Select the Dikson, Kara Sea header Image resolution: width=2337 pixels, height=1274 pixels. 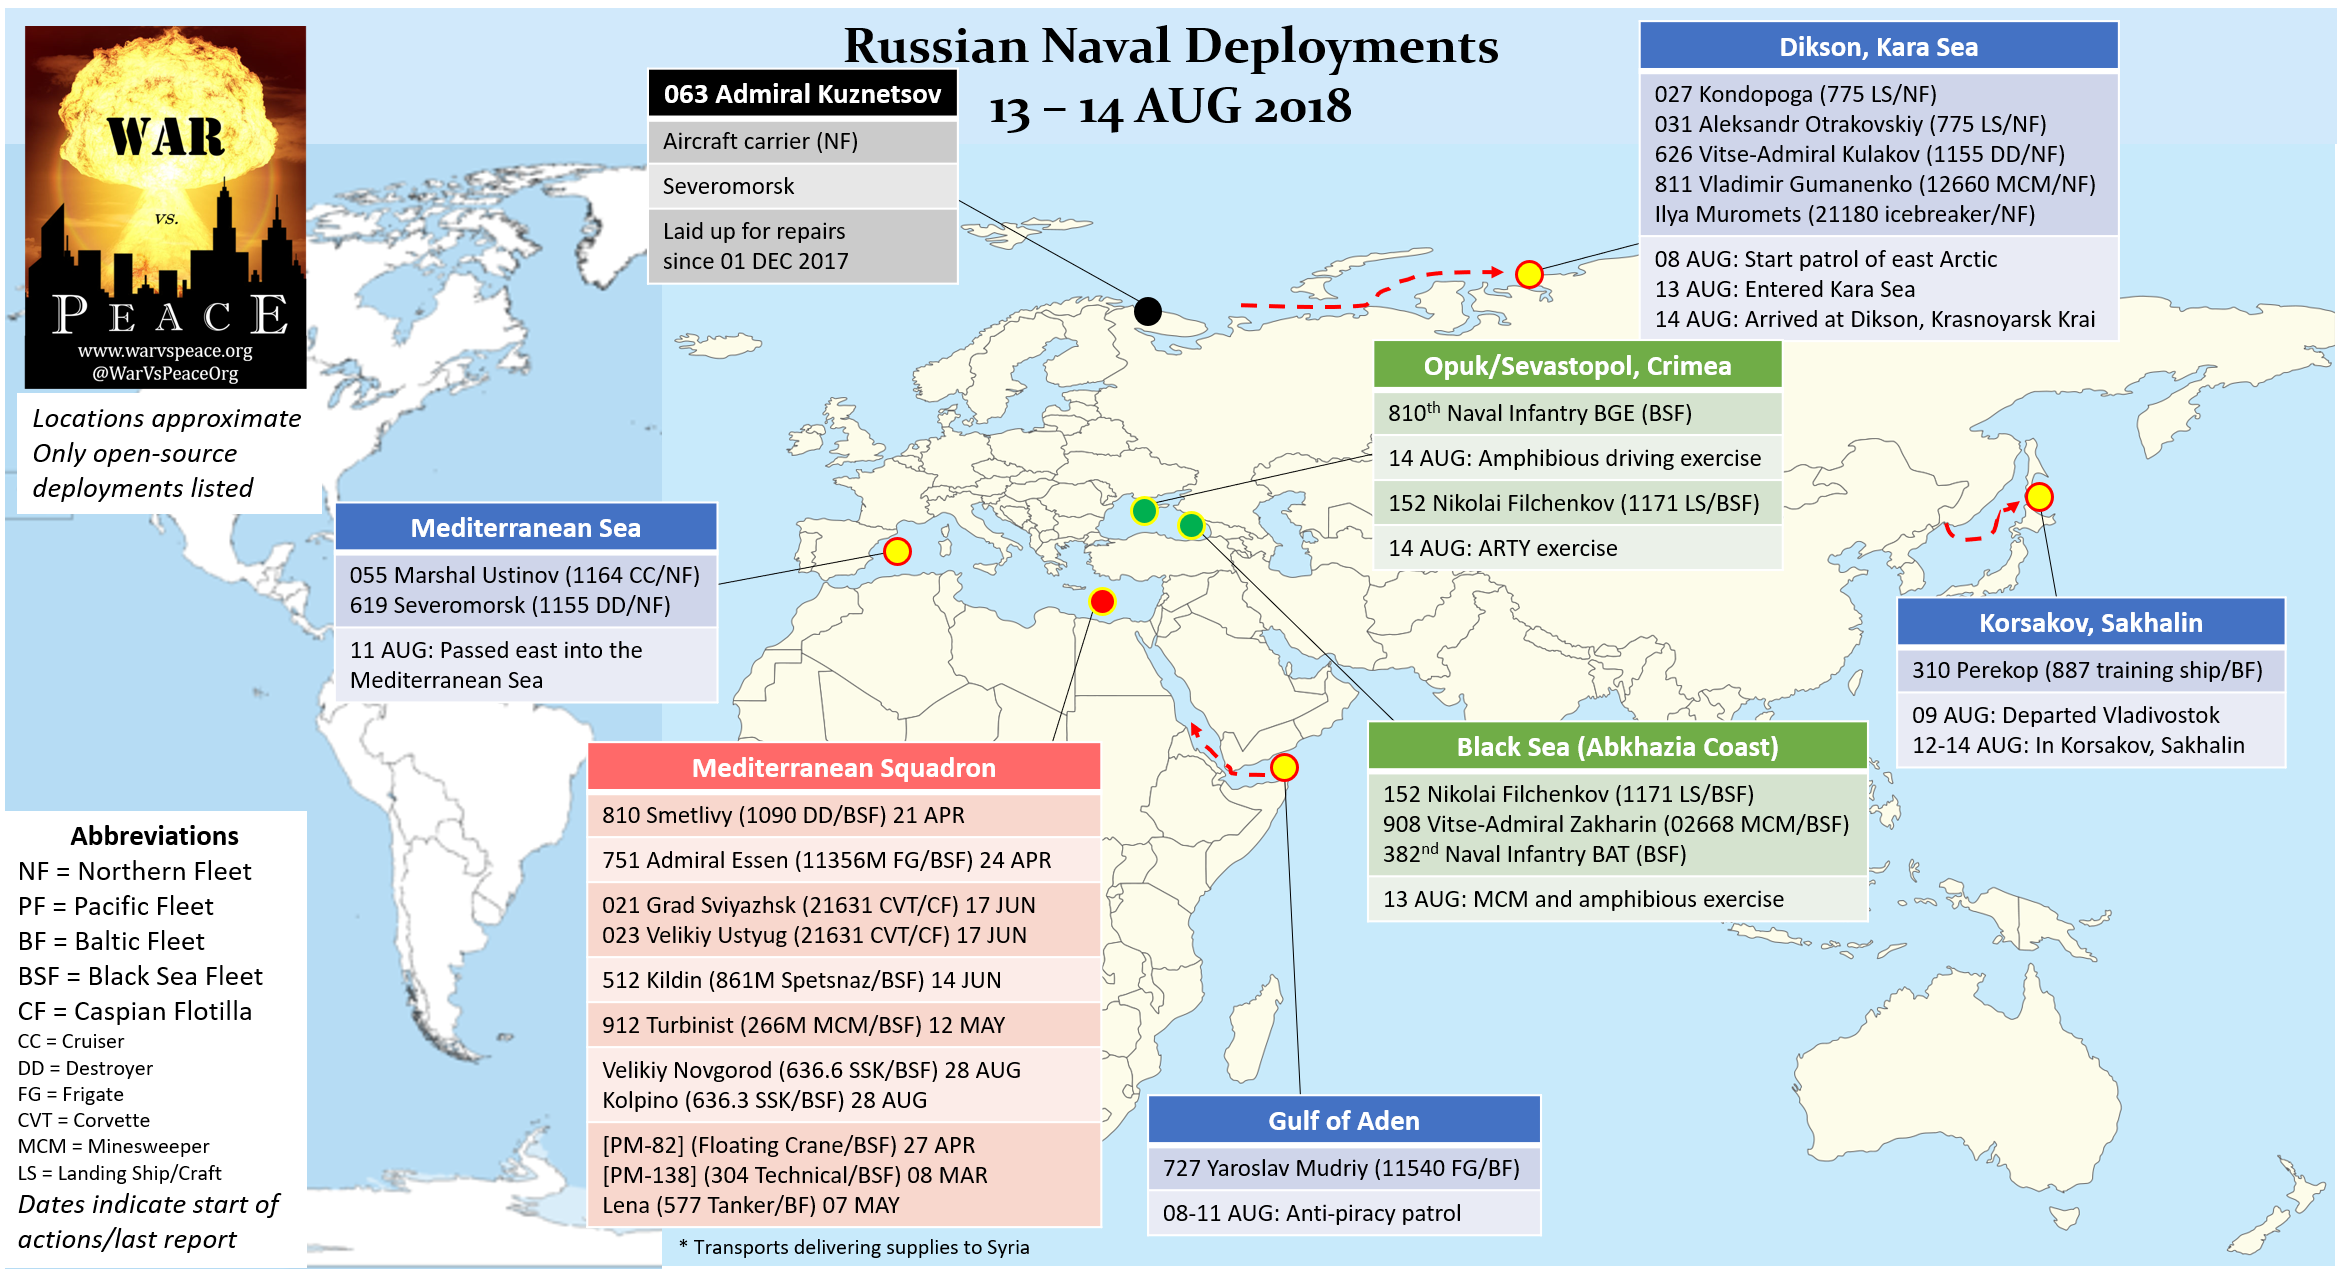point(1878,47)
